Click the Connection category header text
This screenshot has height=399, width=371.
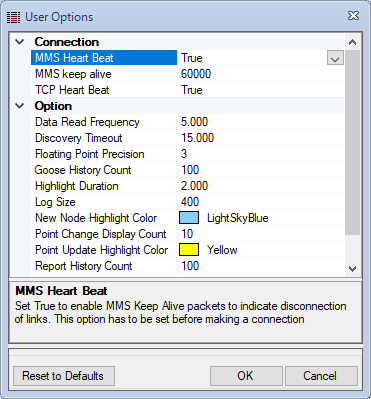click(67, 42)
